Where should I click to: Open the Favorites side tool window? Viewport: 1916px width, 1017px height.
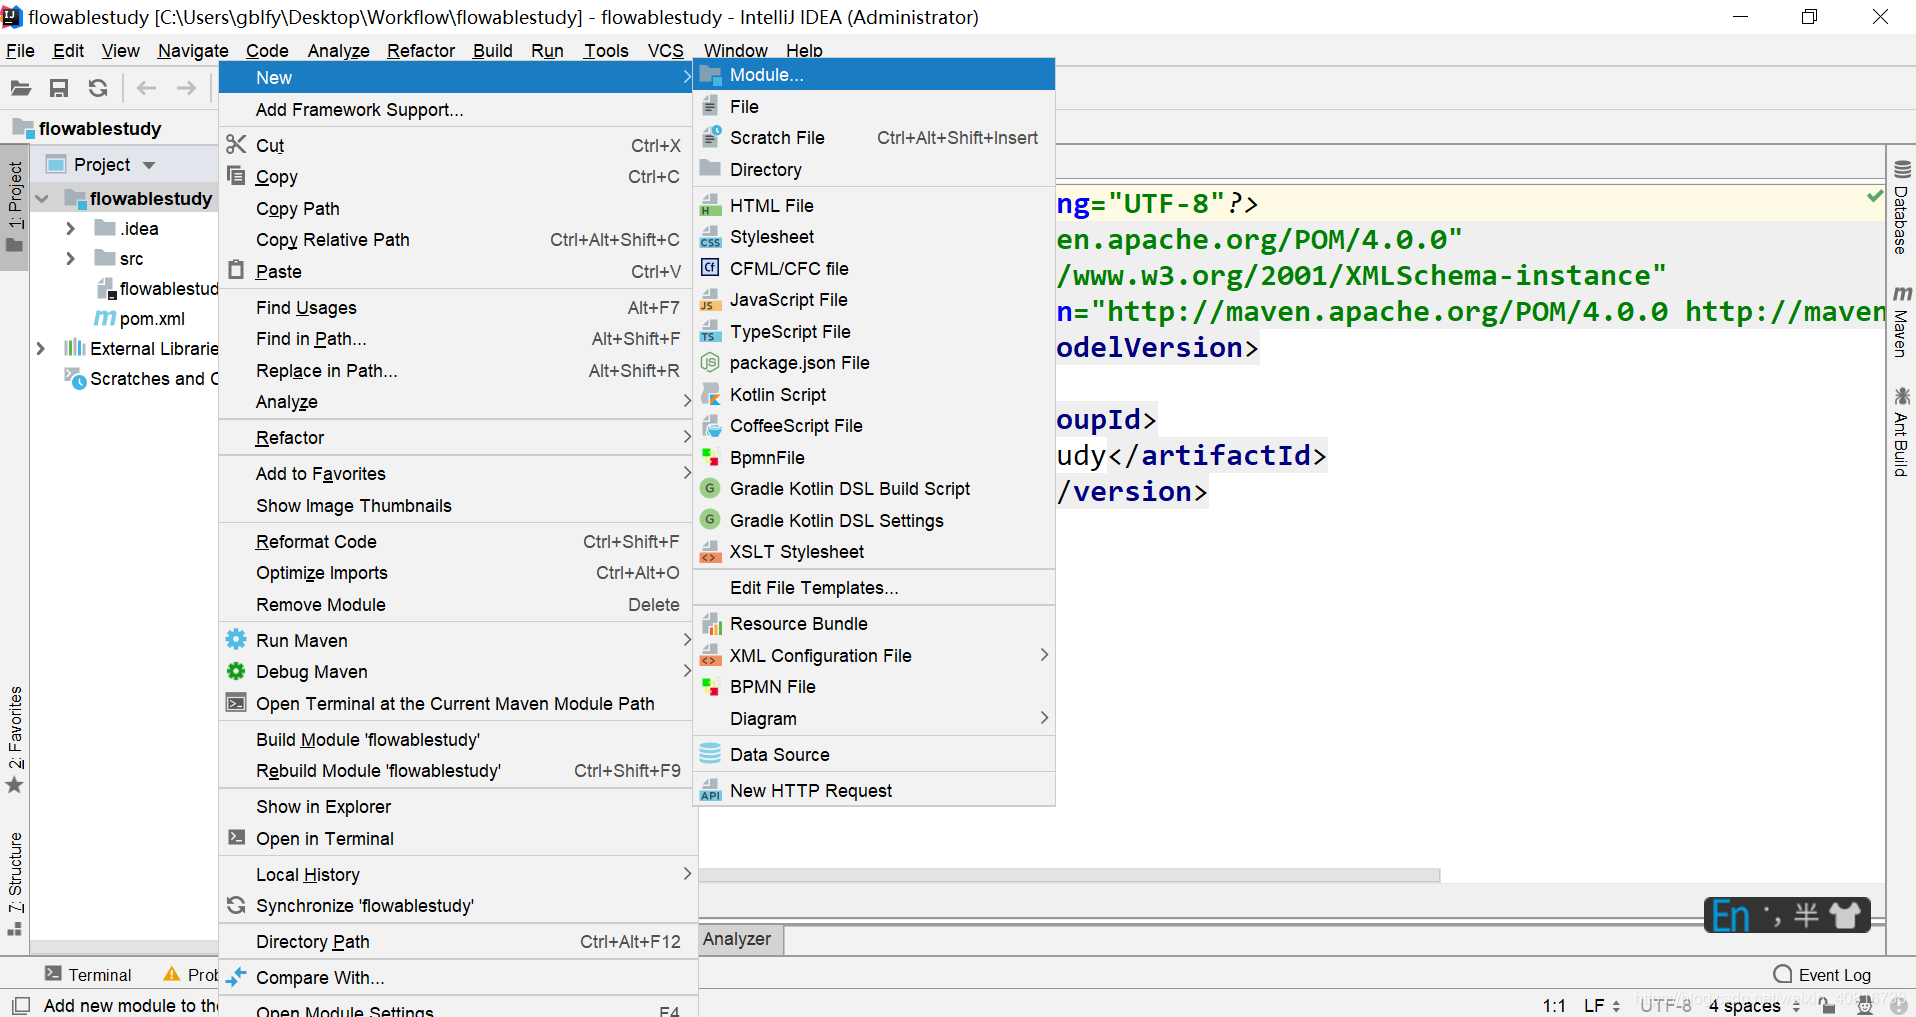tap(15, 739)
